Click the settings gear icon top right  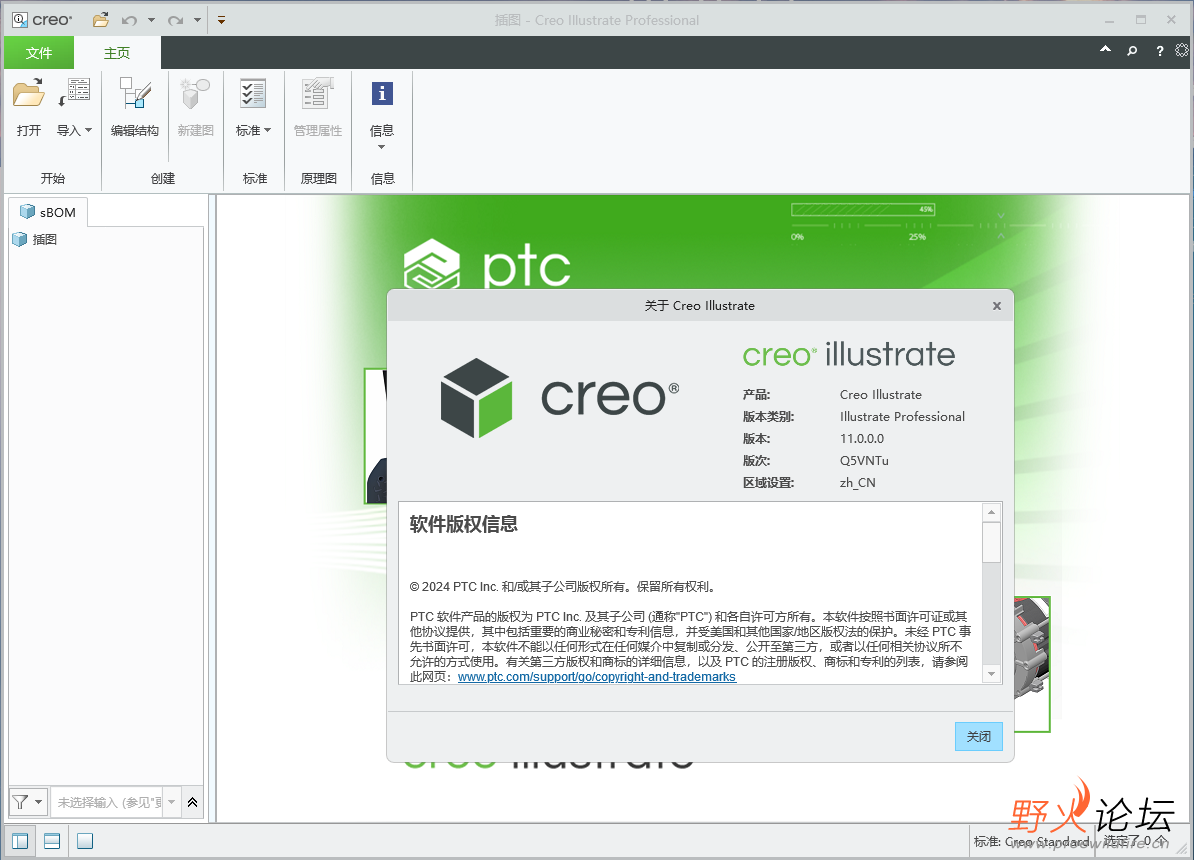pos(1182,50)
